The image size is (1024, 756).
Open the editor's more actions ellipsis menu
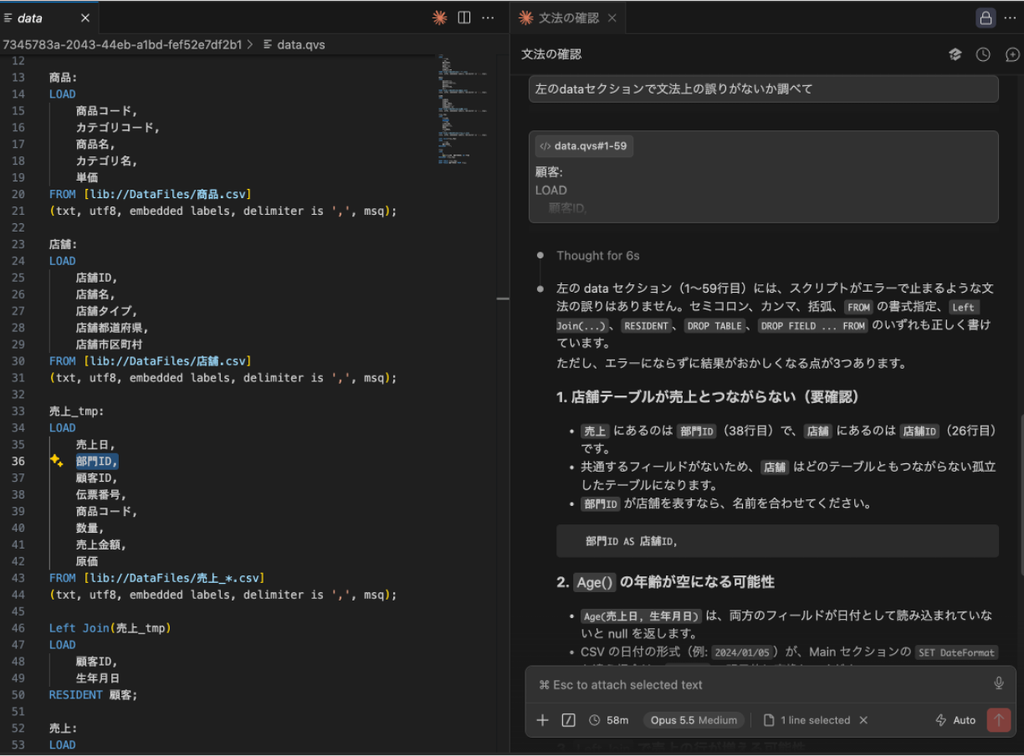(x=488, y=18)
